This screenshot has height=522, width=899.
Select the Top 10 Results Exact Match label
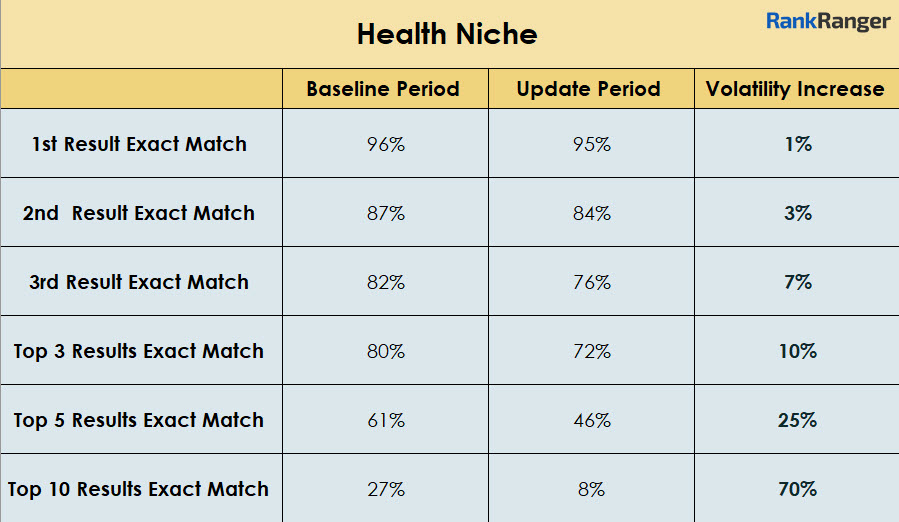139,489
